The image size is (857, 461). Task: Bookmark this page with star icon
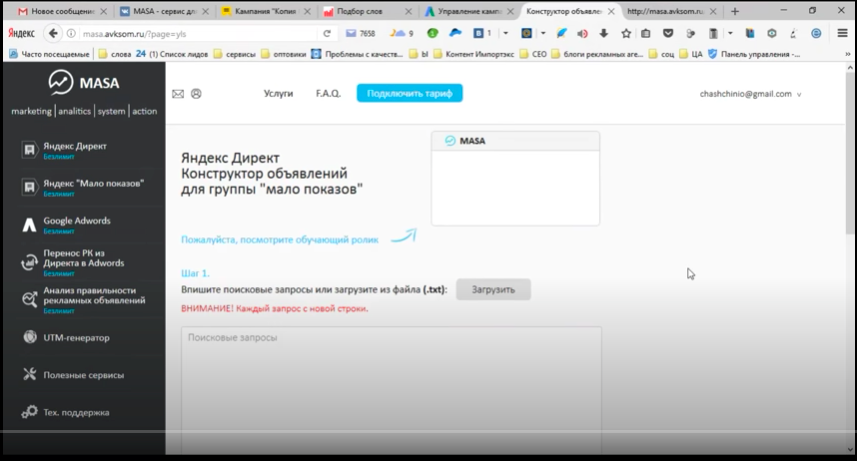[x=626, y=33]
